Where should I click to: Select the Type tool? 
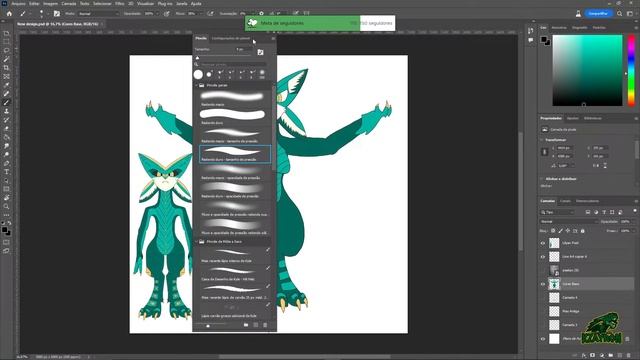pos(7,172)
